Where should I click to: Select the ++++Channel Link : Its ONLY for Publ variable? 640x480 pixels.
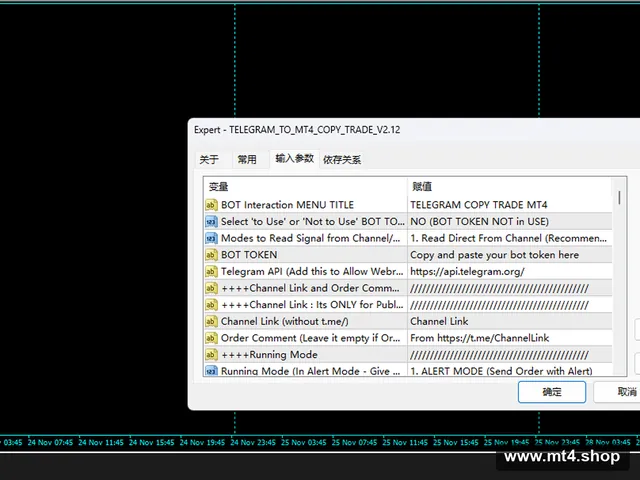pos(312,305)
